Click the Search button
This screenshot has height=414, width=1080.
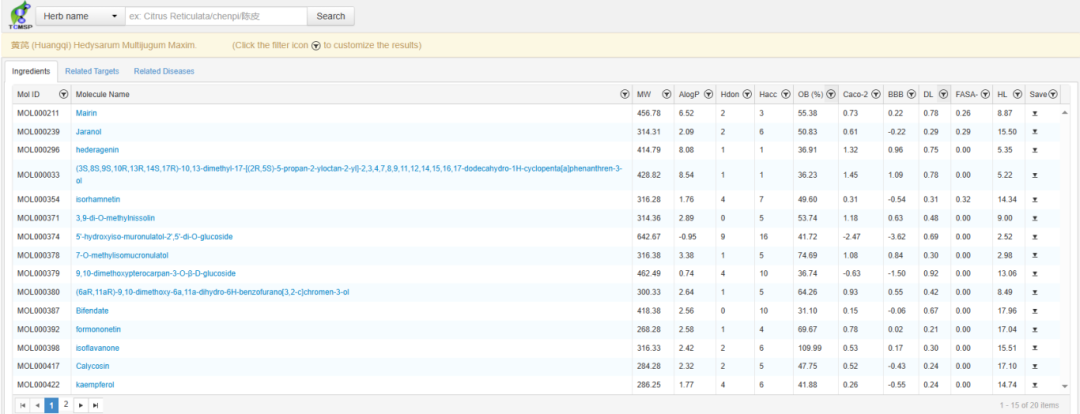point(329,16)
